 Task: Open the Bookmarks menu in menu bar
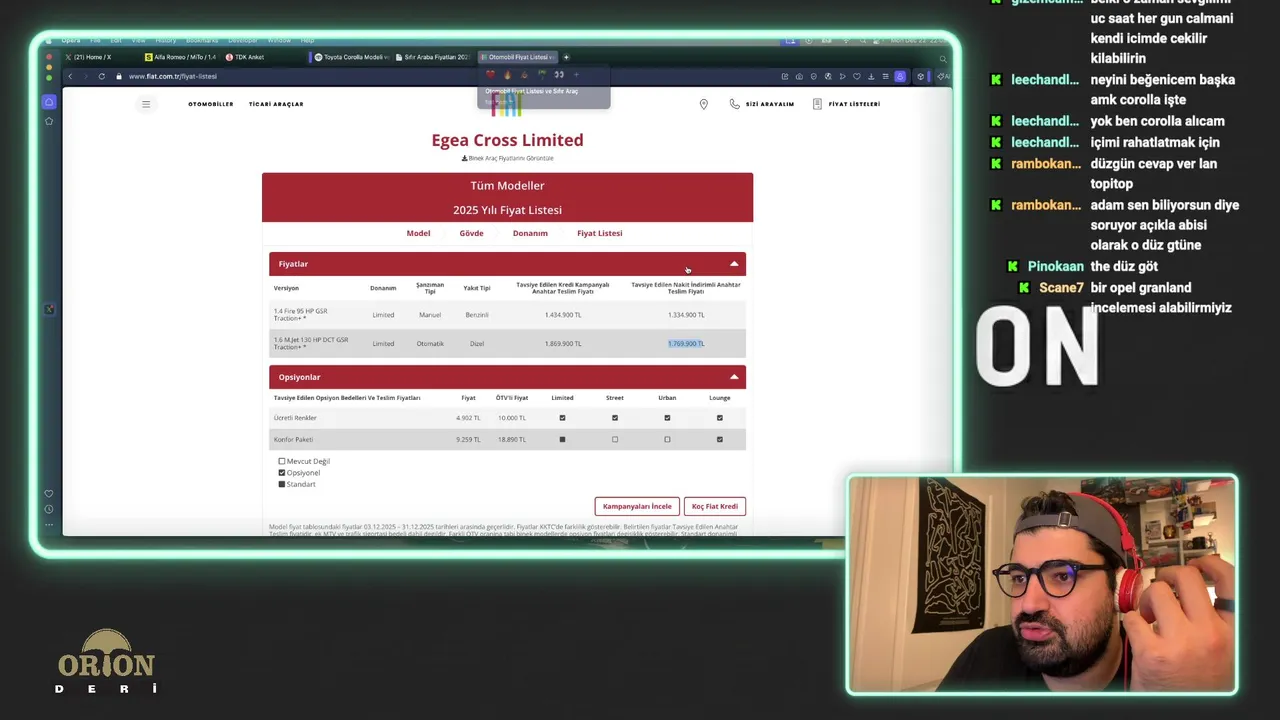(x=202, y=41)
